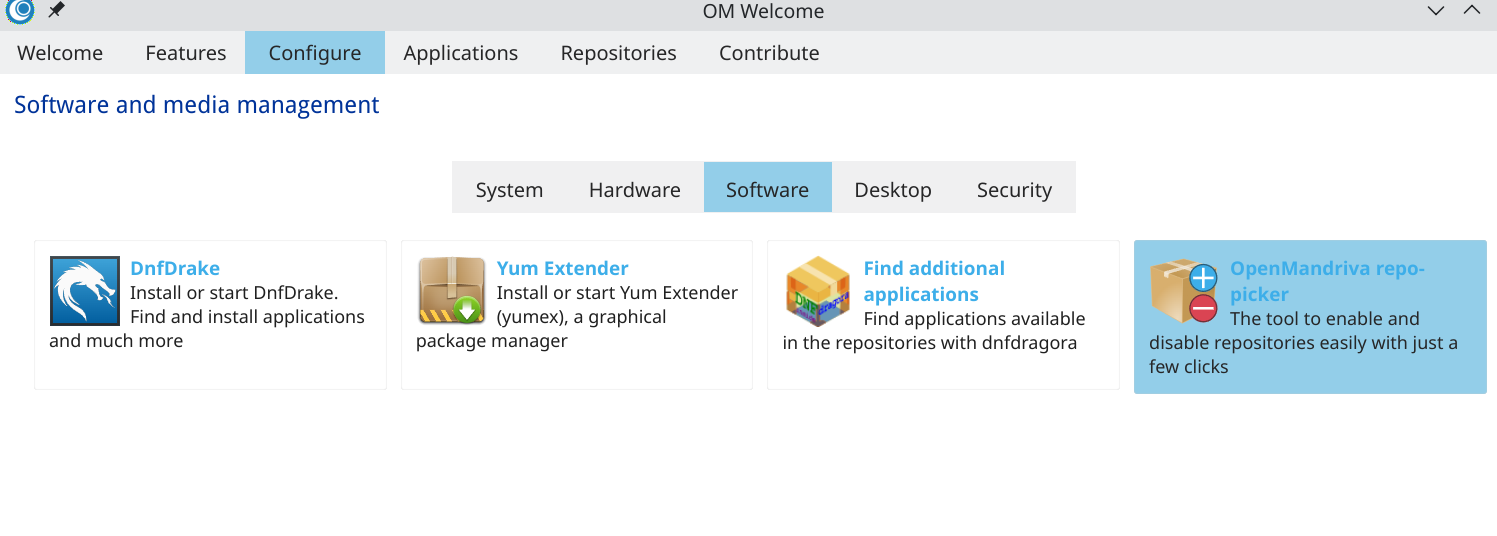Toggle the pin icon in title bar

coord(56,11)
